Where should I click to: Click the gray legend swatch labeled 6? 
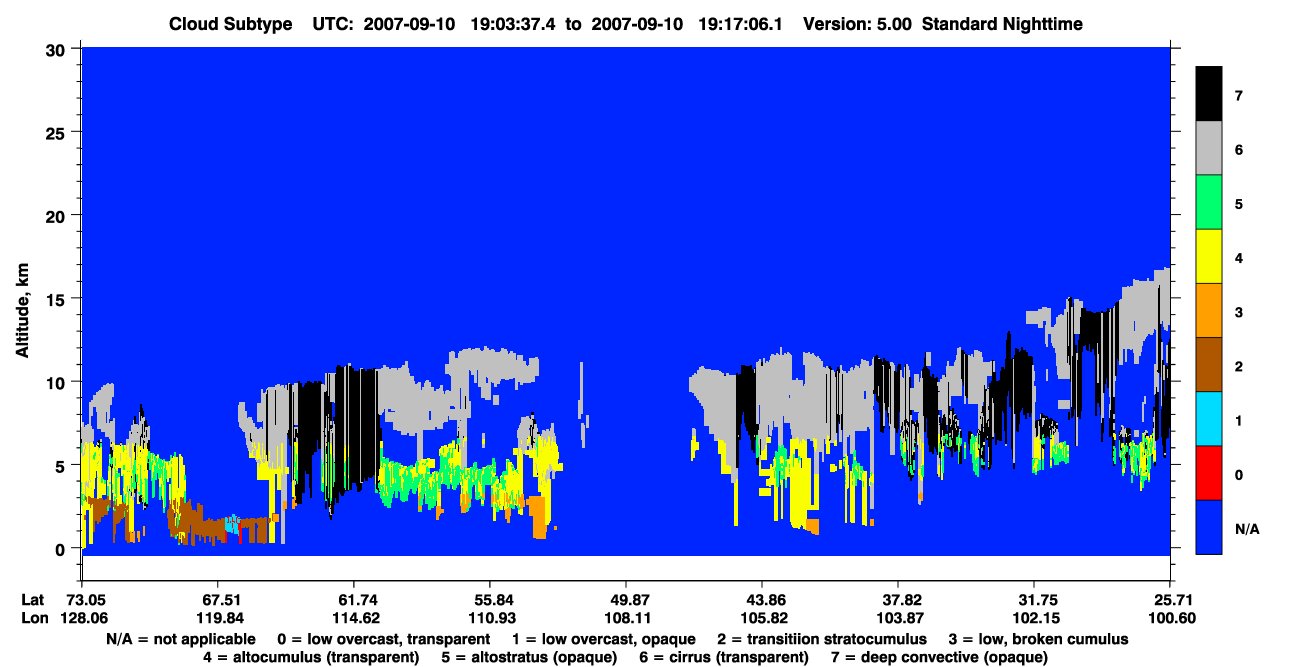(1209, 149)
